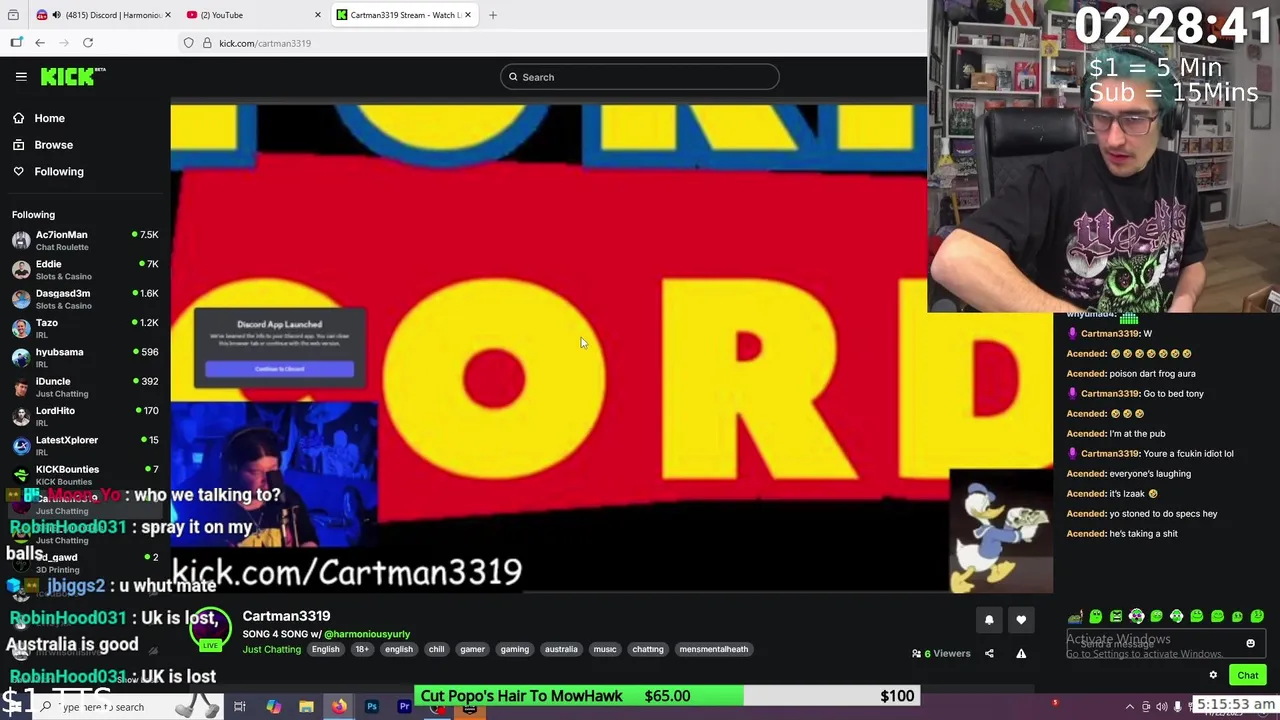Click Continue in Discord App Launched popup
This screenshot has width=1280, height=720.
[x=279, y=370]
